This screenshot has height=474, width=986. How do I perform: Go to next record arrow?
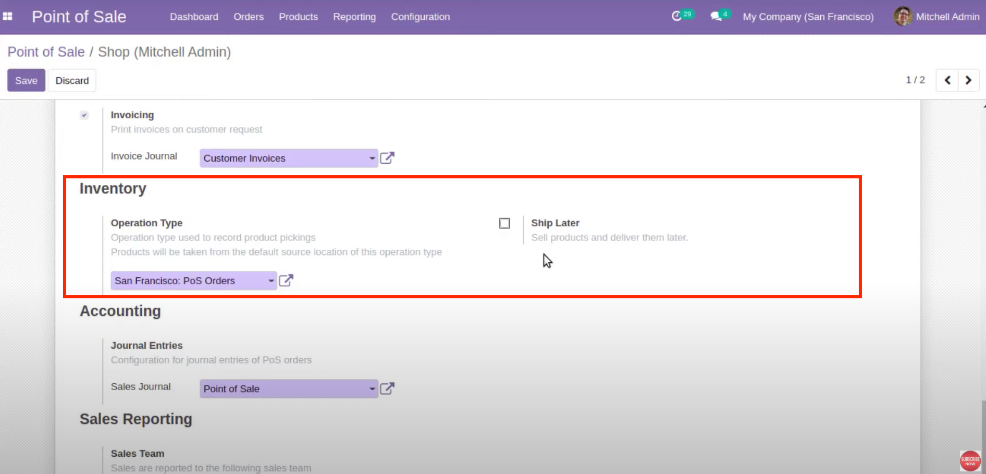(x=968, y=80)
